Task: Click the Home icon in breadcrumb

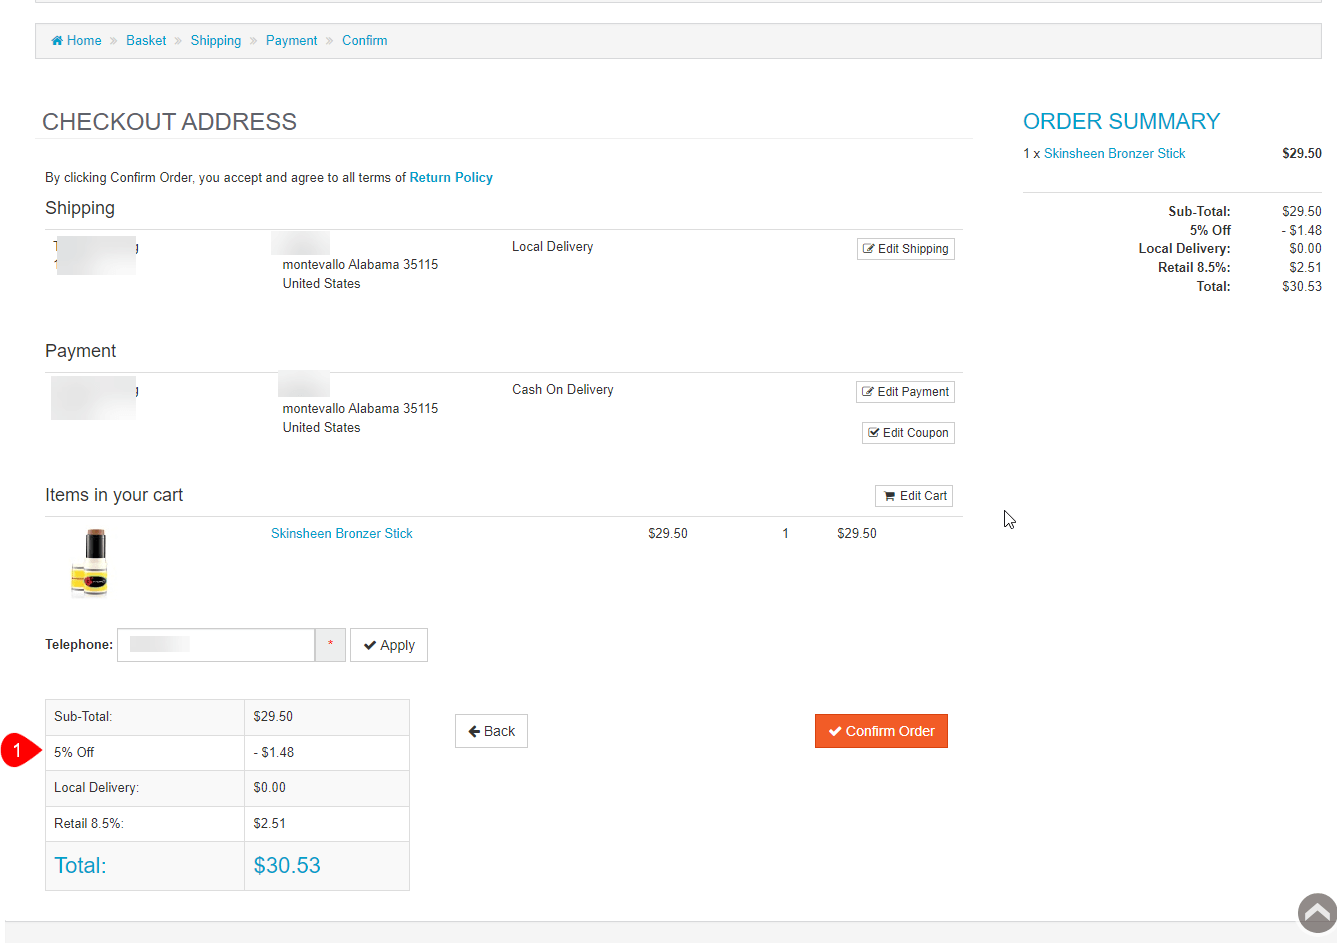Action: [x=57, y=41]
